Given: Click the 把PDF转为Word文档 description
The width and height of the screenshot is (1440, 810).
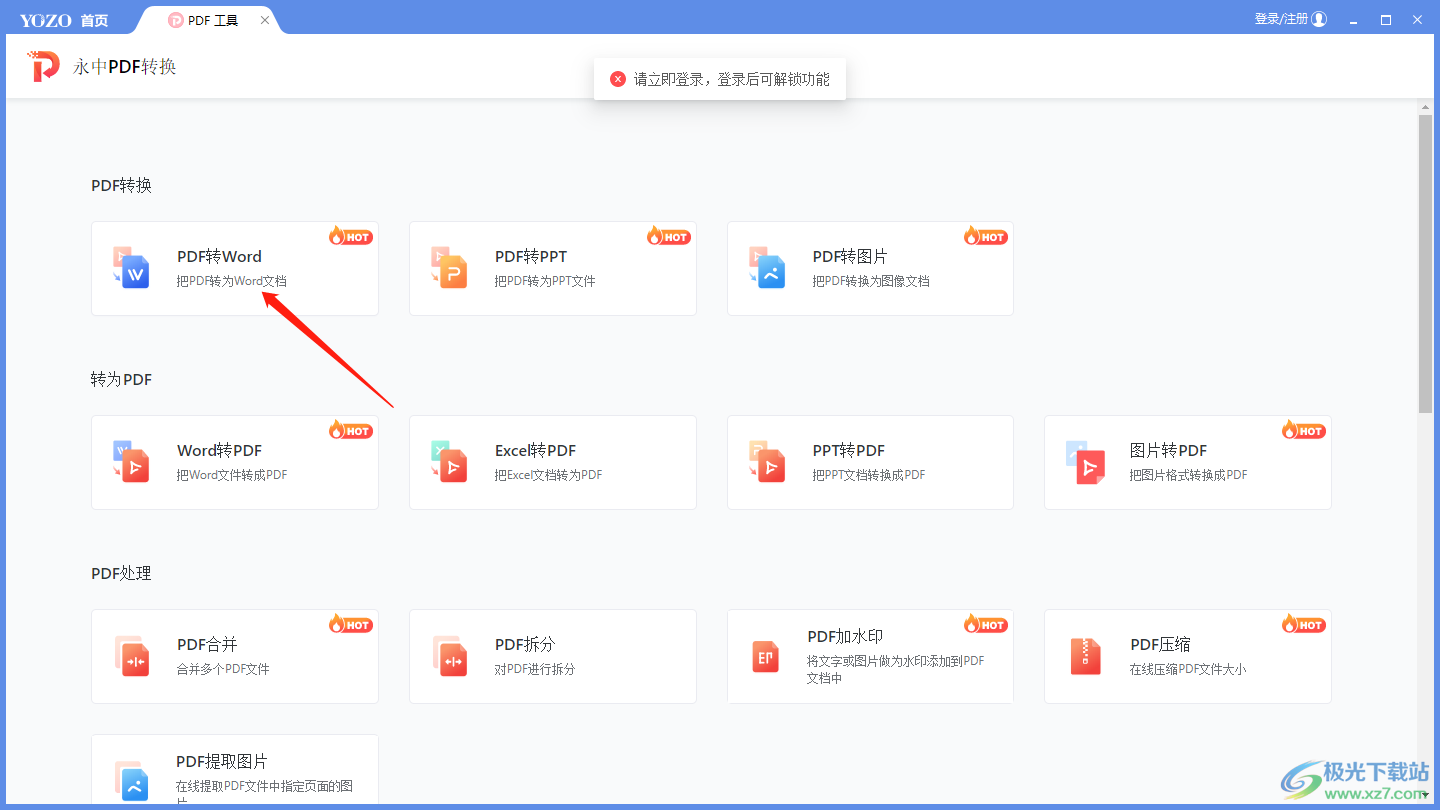Looking at the screenshot, I should pyautogui.click(x=232, y=281).
